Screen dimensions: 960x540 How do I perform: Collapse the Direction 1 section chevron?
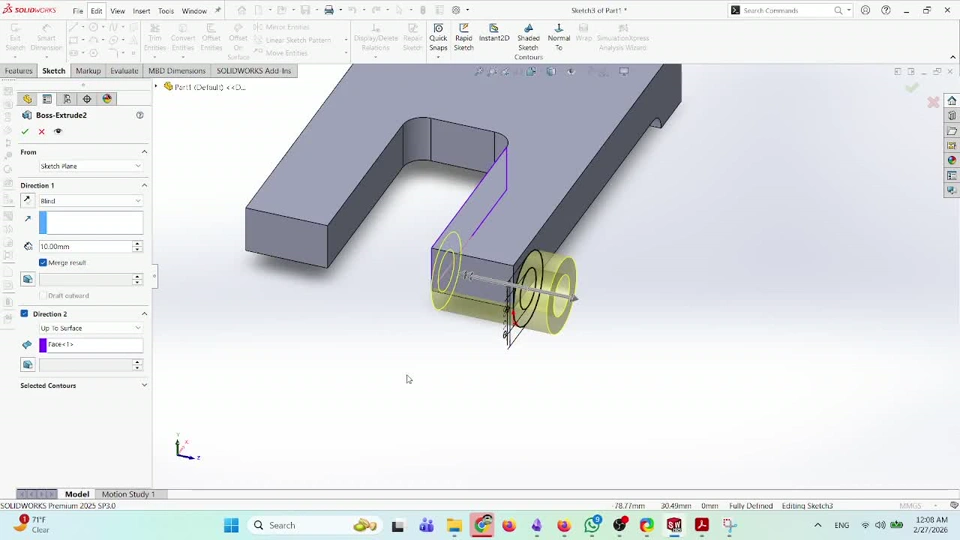(144, 185)
